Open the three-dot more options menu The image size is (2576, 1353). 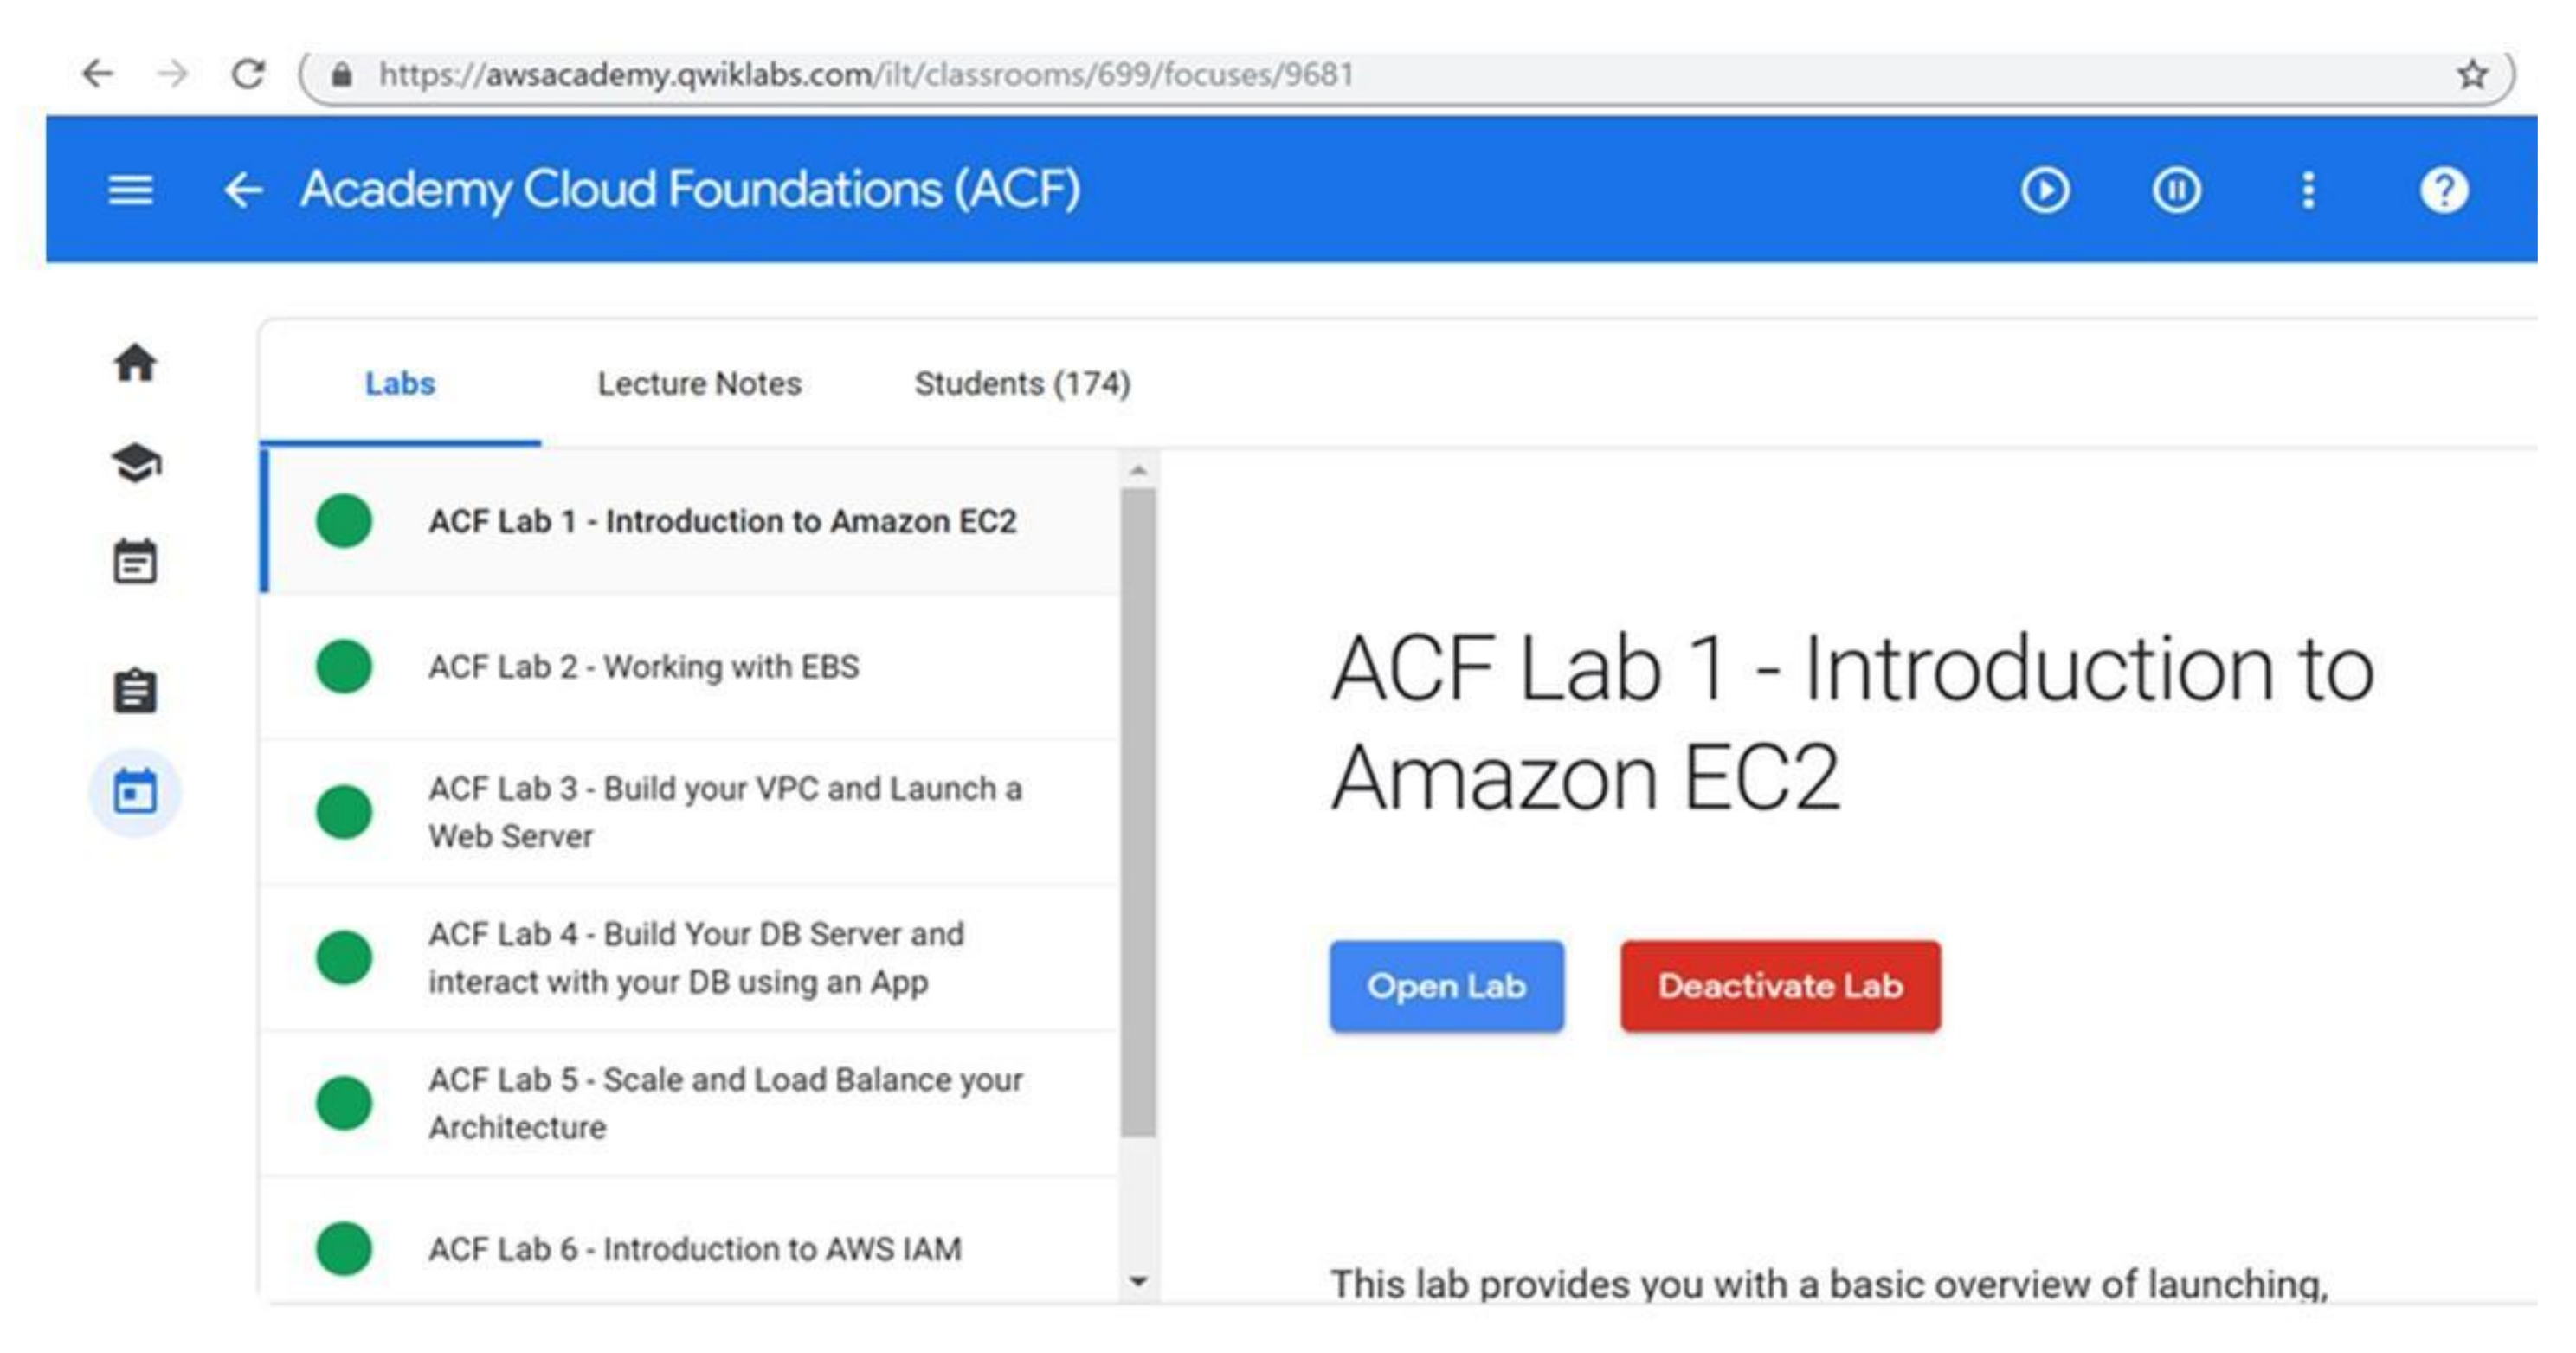pyautogui.click(x=2308, y=190)
